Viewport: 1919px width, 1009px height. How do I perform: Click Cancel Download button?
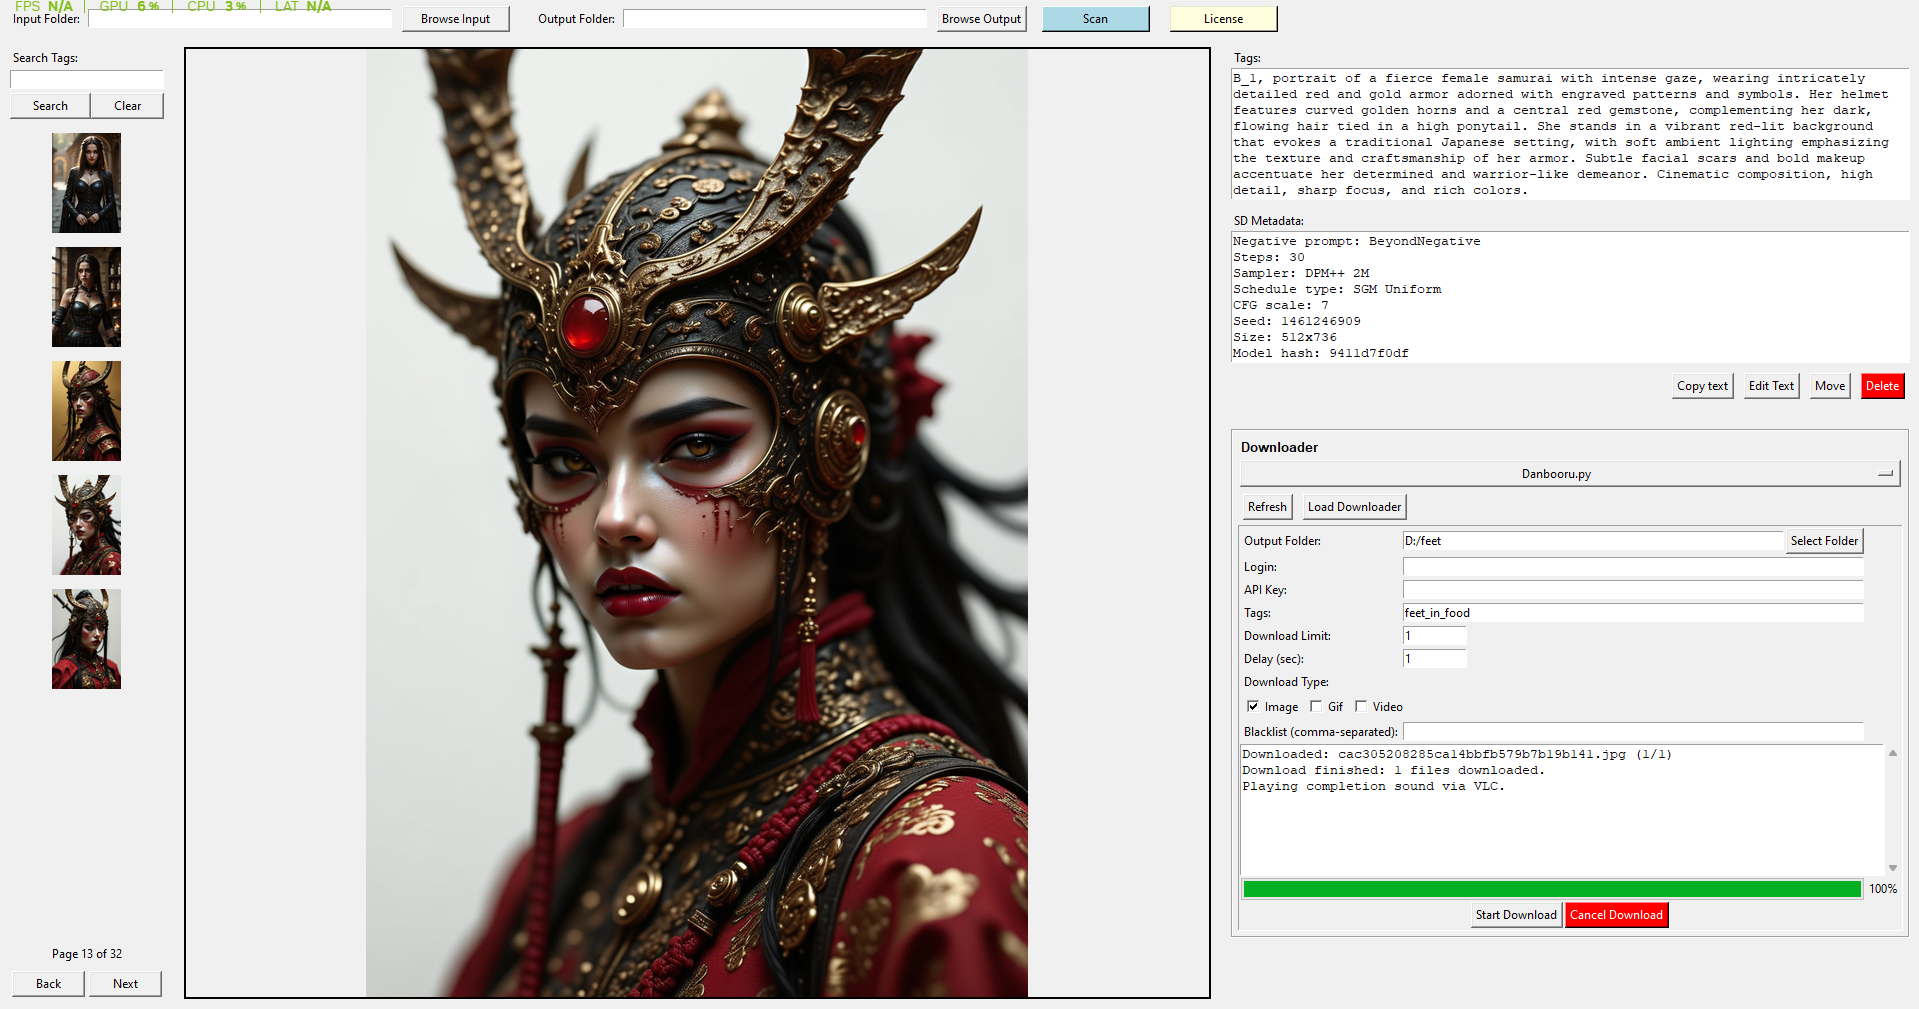pyautogui.click(x=1616, y=915)
